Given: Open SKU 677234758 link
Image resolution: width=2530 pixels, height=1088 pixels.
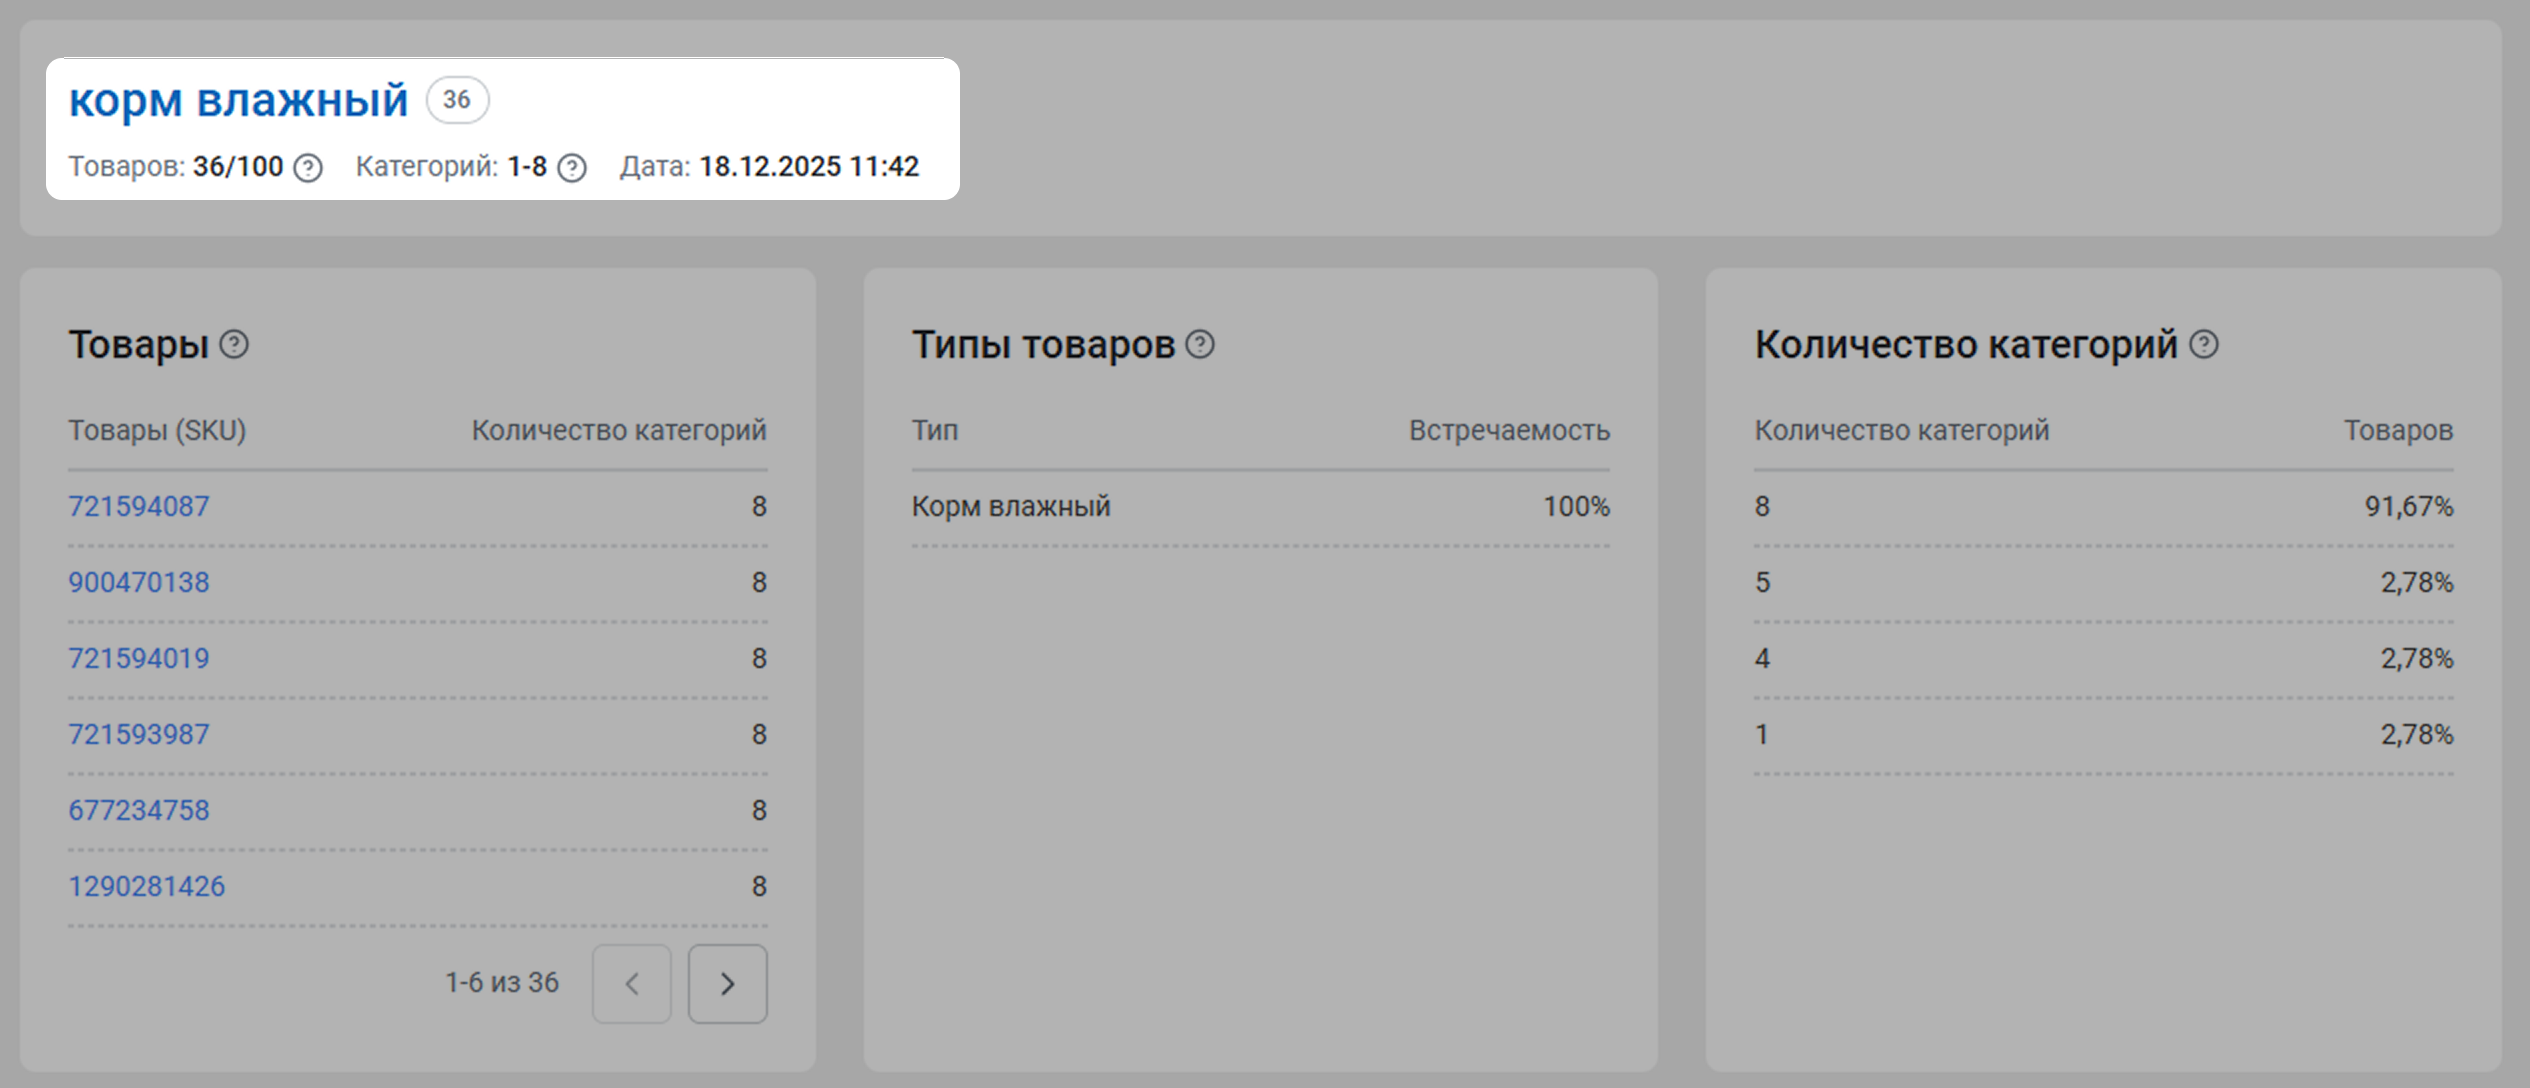Looking at the screenshot, I should click(139, 810).
